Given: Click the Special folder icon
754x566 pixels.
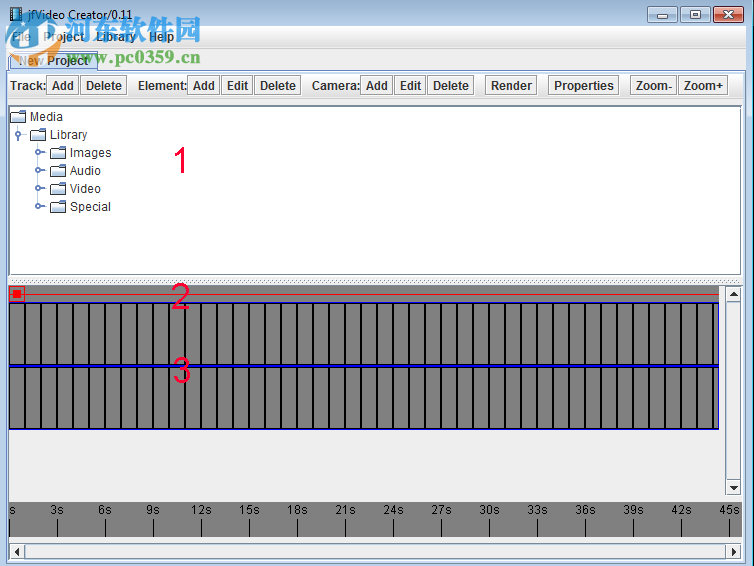Looking at the screenshot, I should [x=58, y=207].
